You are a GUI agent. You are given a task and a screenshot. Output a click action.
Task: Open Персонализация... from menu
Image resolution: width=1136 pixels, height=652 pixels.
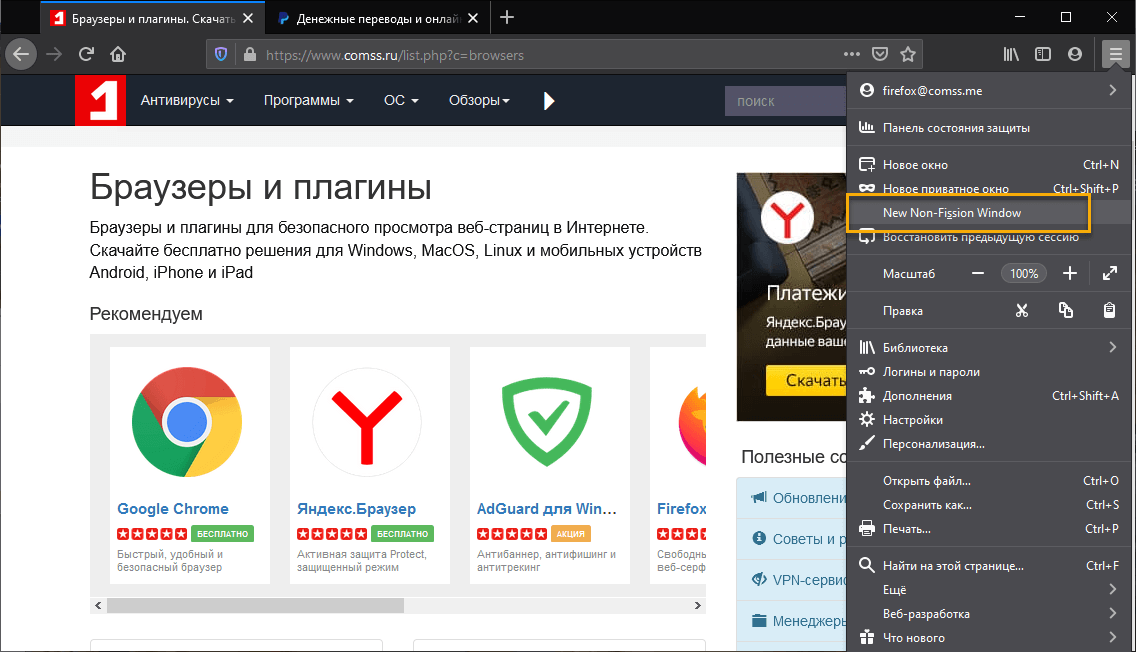coord(988,443)
